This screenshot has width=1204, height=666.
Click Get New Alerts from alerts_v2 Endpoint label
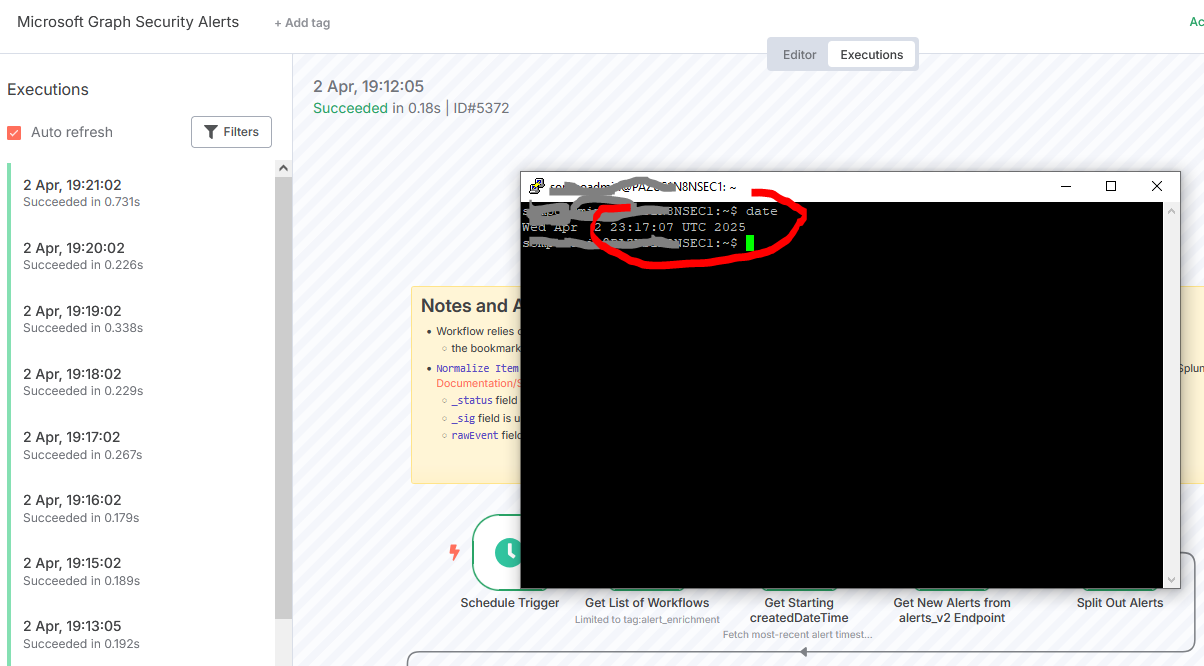pos(952,610)
